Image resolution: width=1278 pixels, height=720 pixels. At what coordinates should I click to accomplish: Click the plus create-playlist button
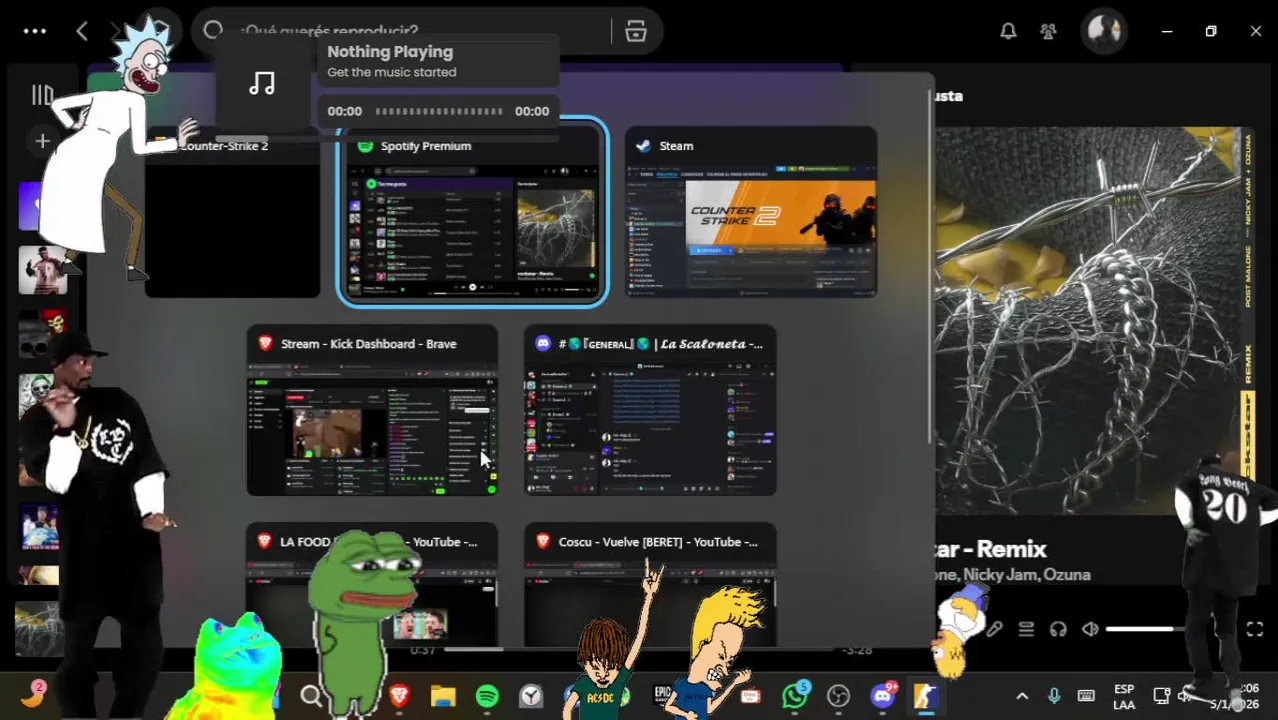point(42,141)
